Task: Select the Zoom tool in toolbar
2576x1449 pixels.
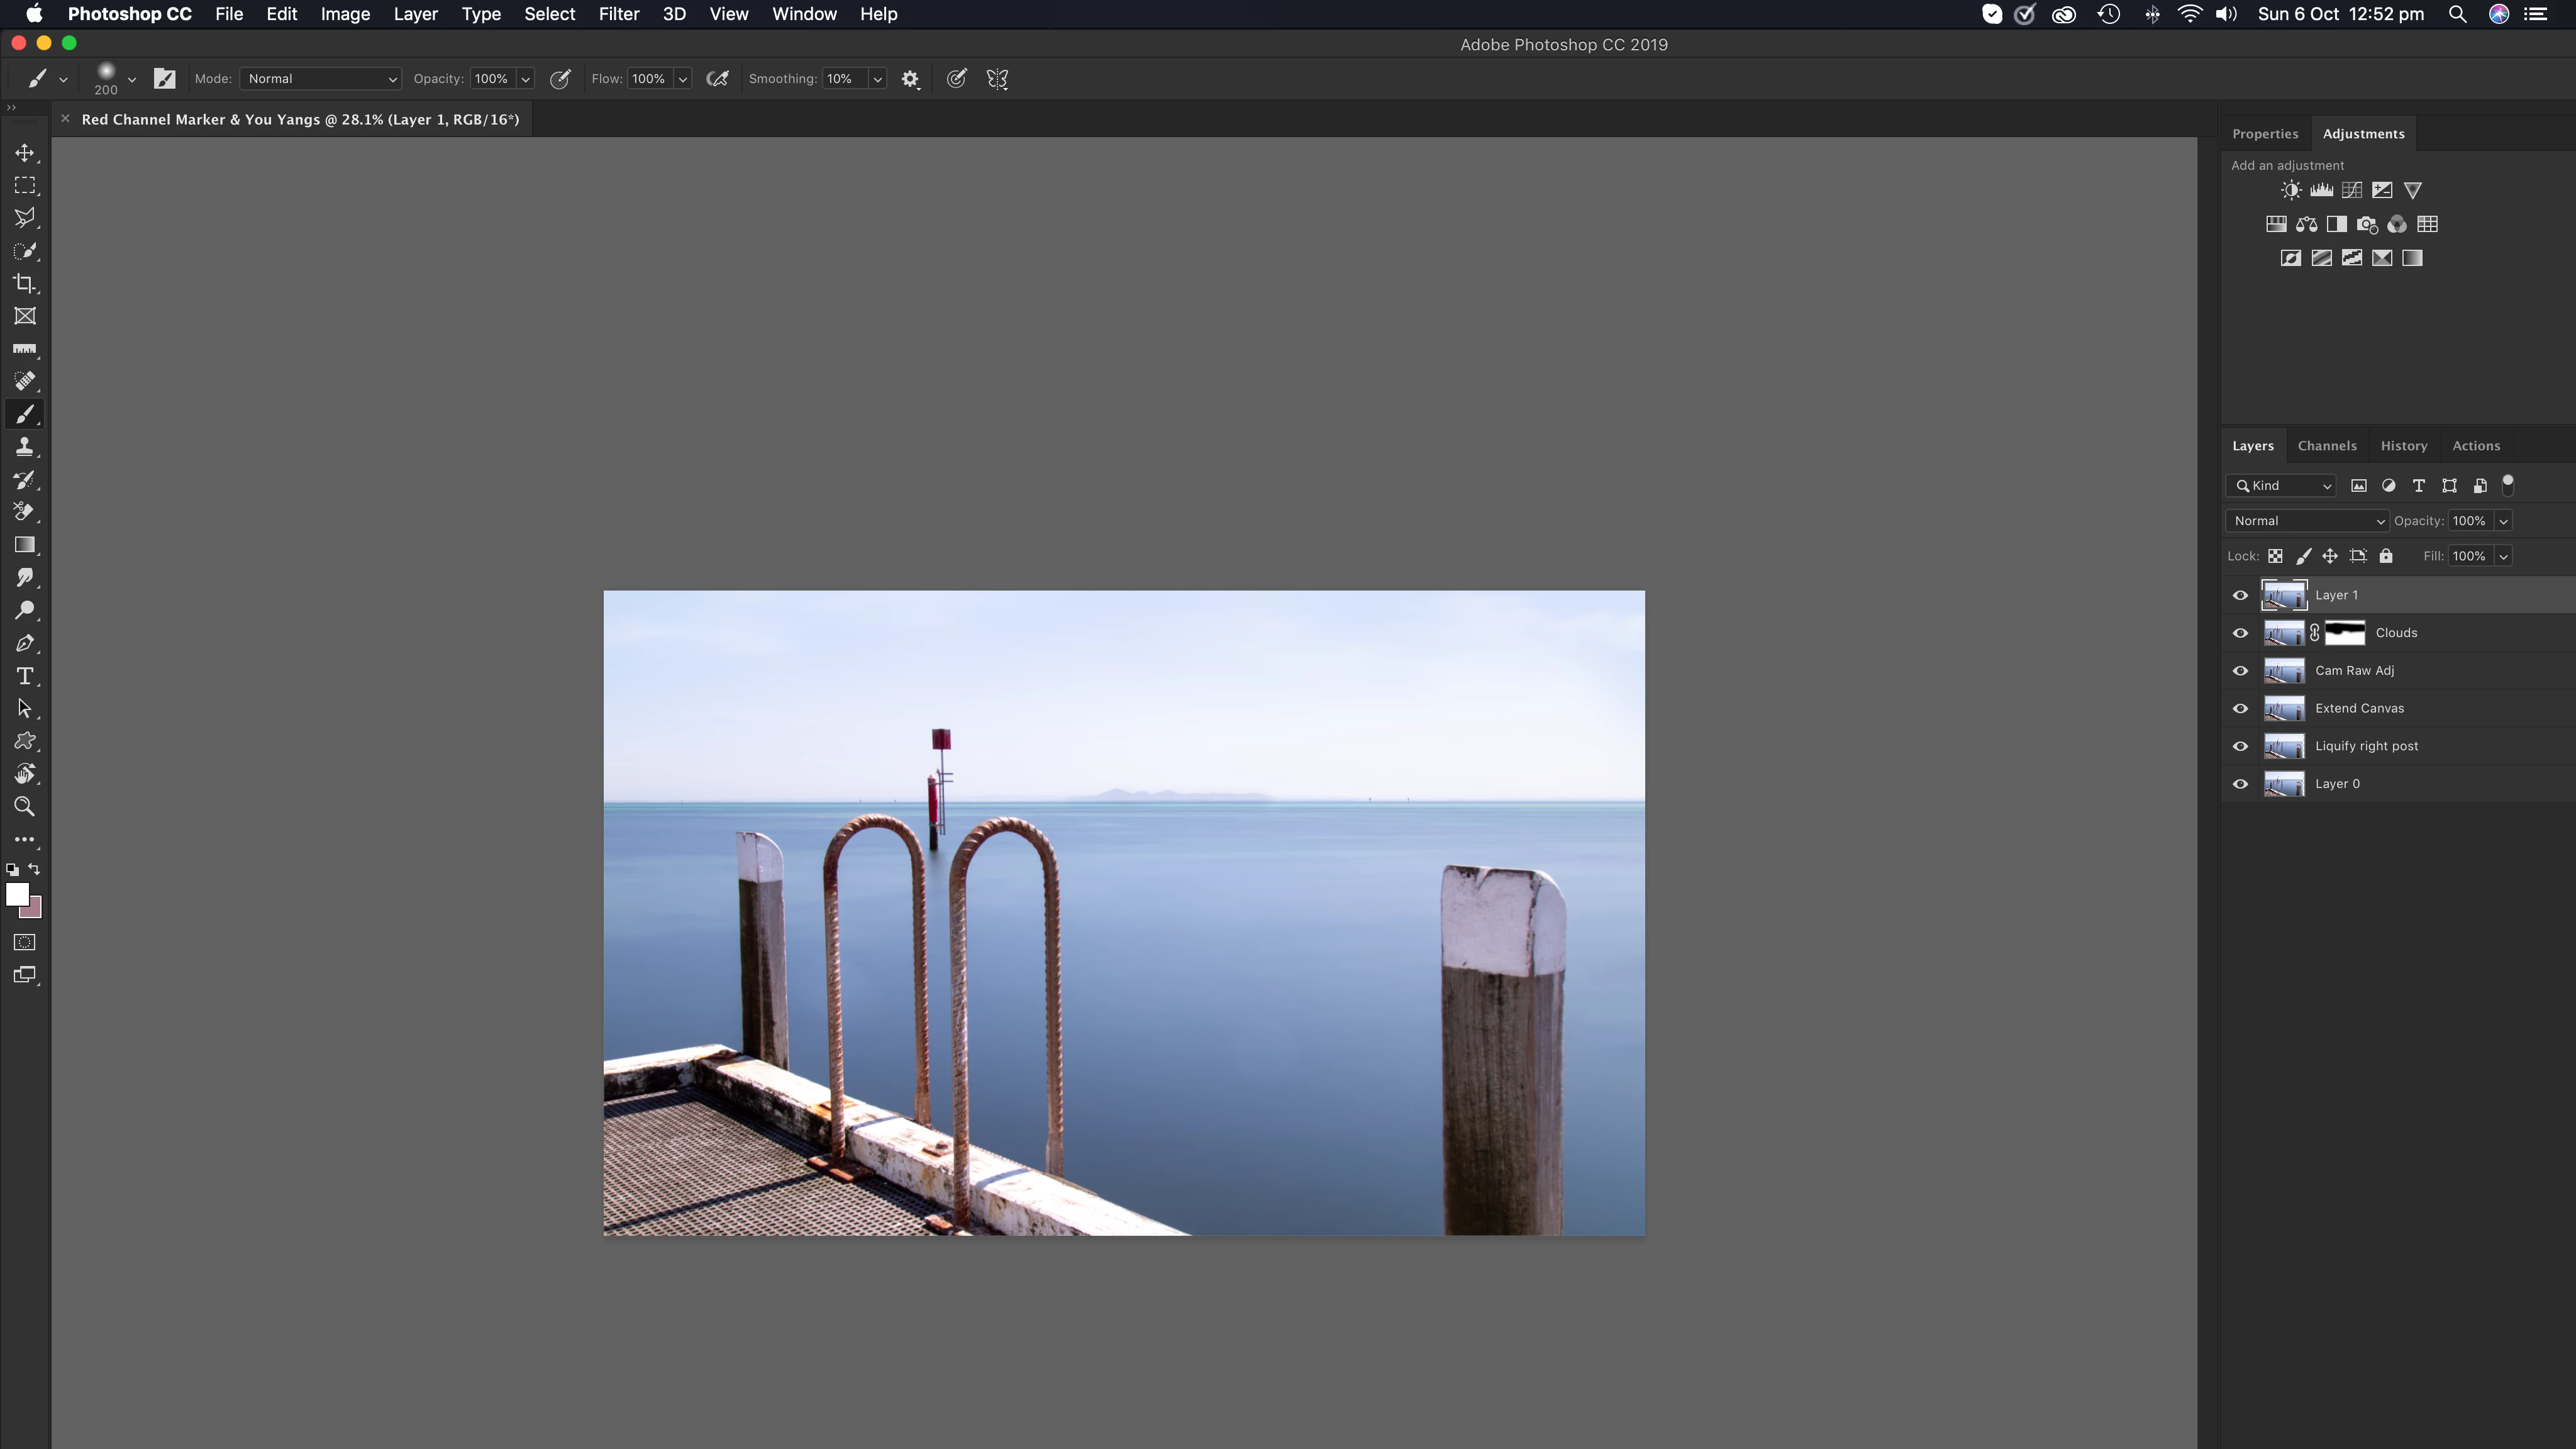Action: click(24, 806)
